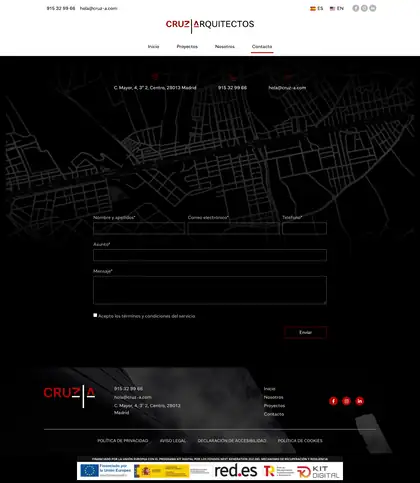Viewport: 420px width, 483px height.
Task: Click the Kit Digital logo in banner
Action: [x=318, y=472]
